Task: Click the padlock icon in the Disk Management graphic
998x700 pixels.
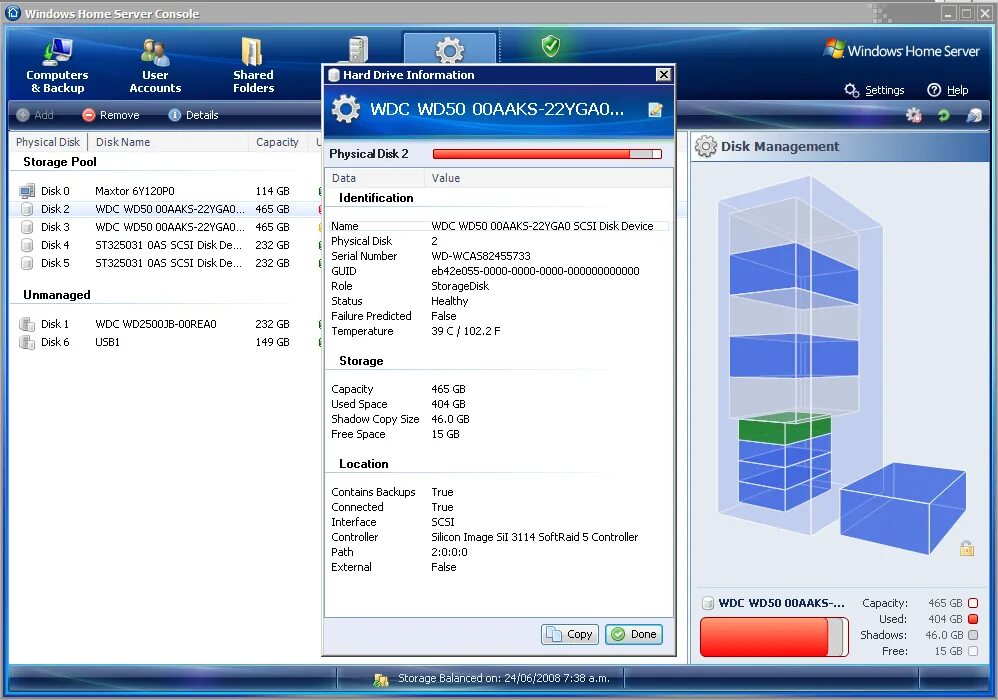Action: [x=967, y=548]
